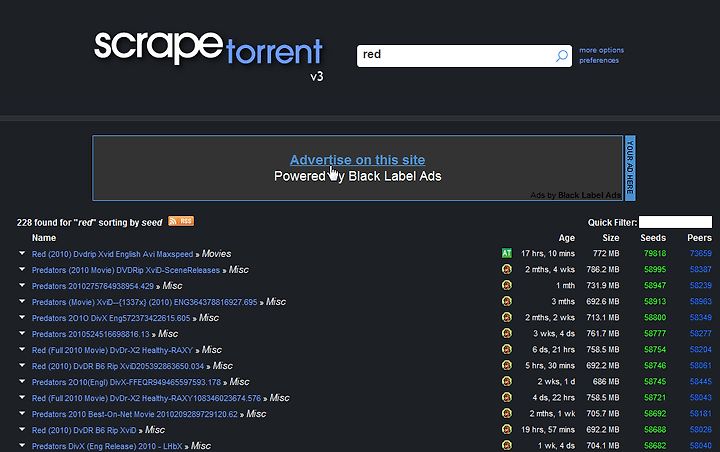This screenshot has width=720, height=452.
Task: Expand Predators 2010275764938954.429 row arrow
Action: 22,285
